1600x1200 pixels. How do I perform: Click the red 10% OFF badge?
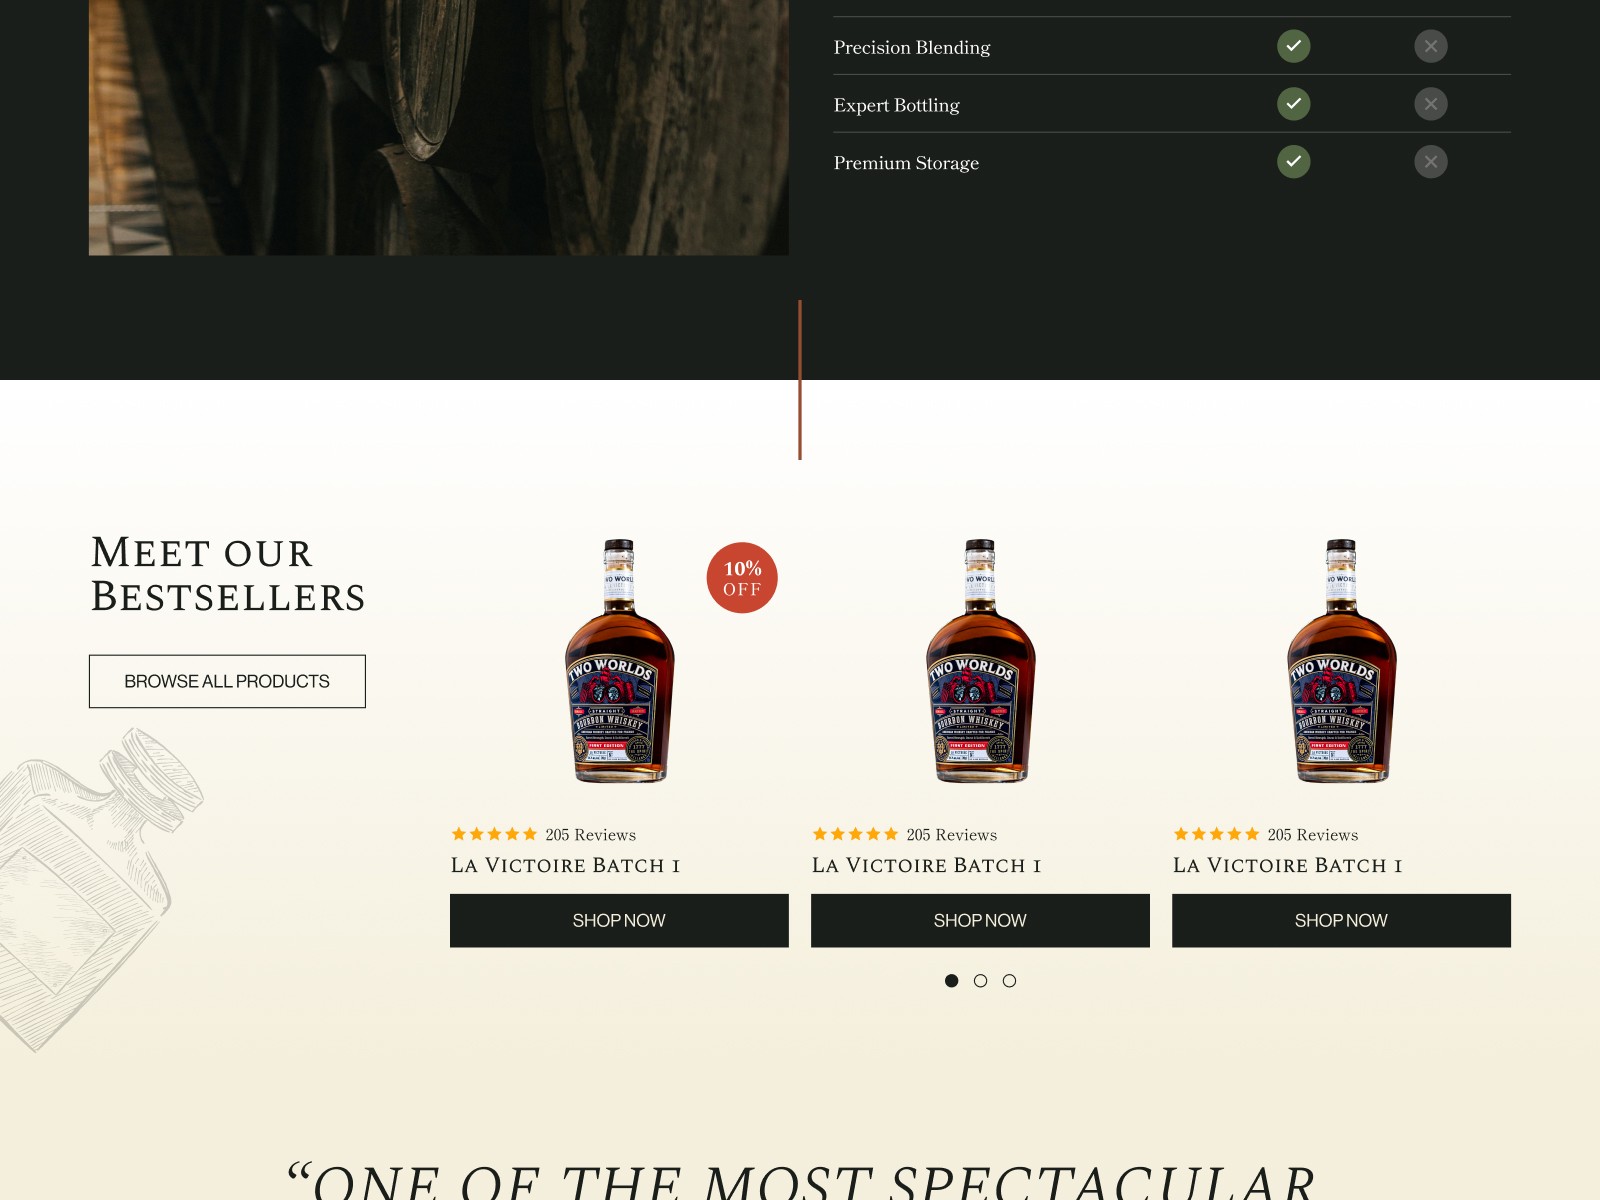click(742, 578)
